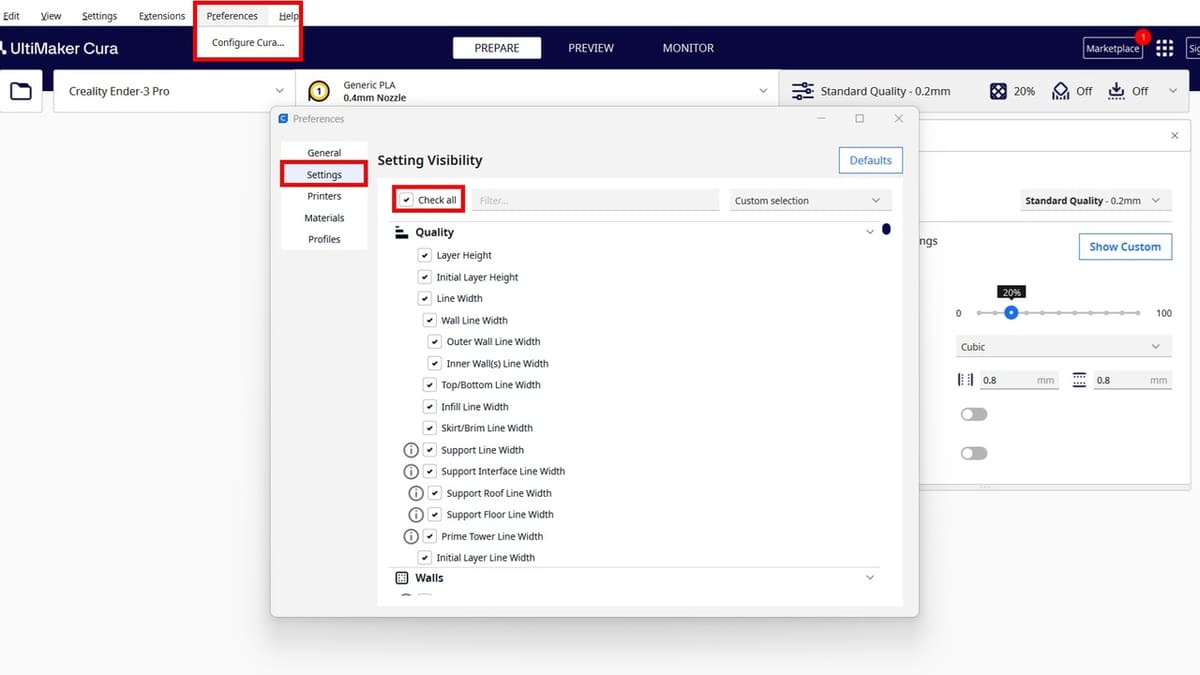Open the Custom selection dropdown
The width and height of the screenshot is (1200, 675).
point(809,200)
